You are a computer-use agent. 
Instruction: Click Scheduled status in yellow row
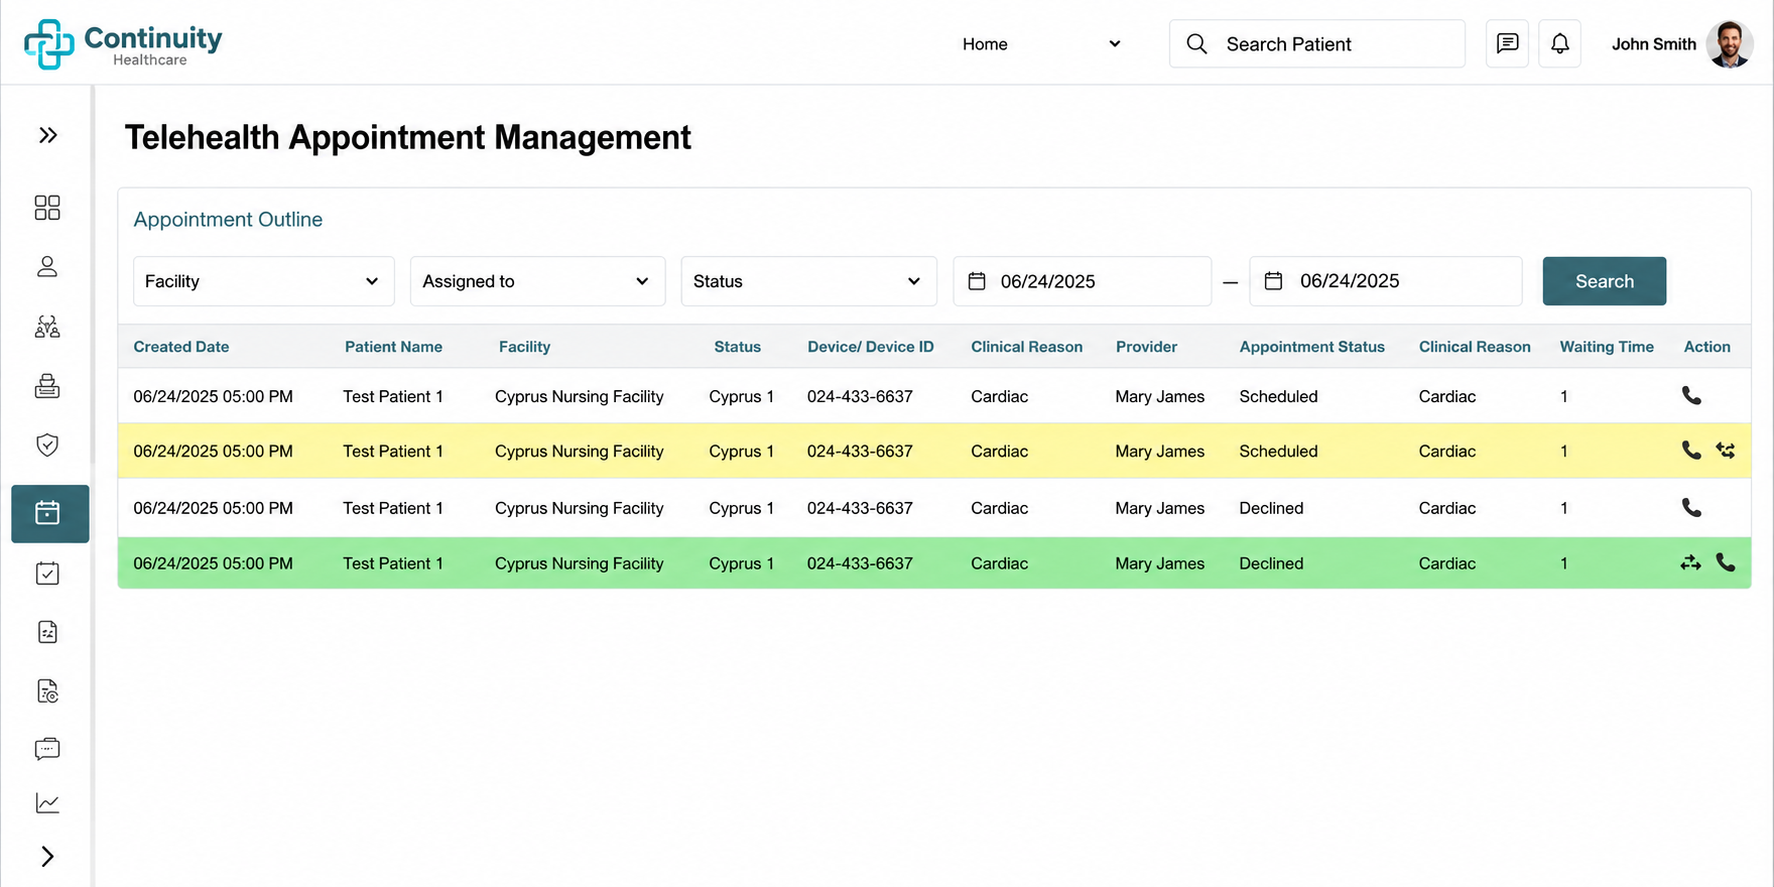pyautogui.click(x=1278, y=451)
